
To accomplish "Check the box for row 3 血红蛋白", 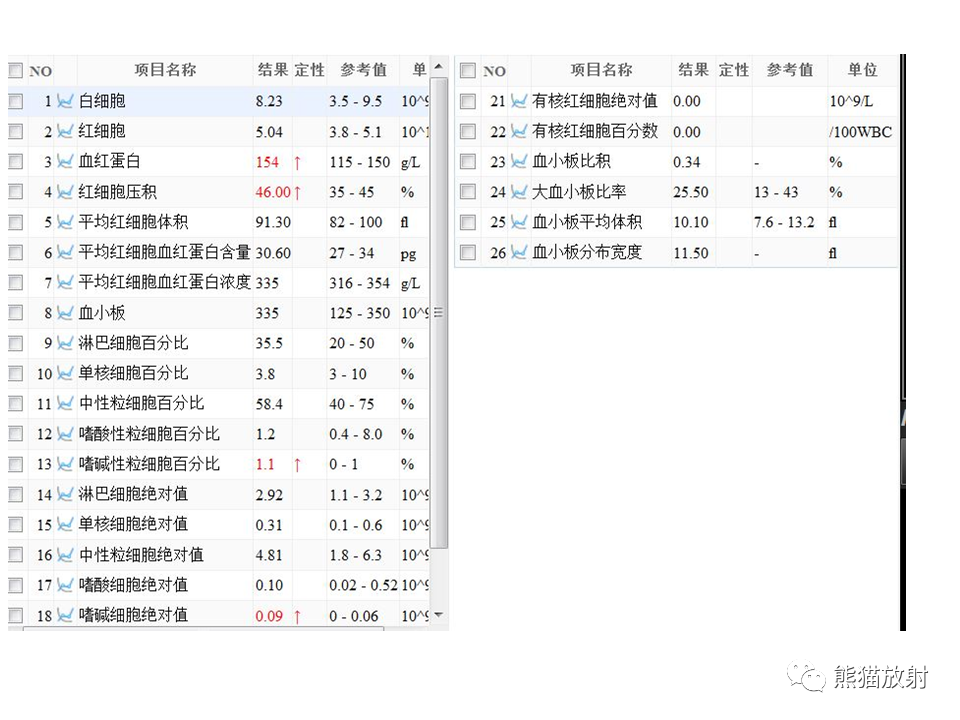I will pyautogui.click(x=16, y=162).
